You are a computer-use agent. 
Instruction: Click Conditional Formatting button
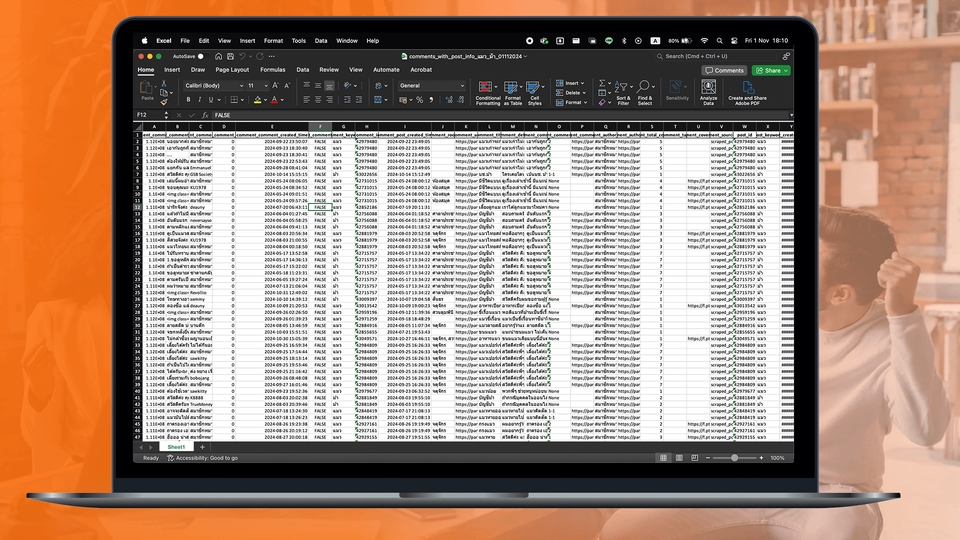pyautogui.click(x=487, y=93)
